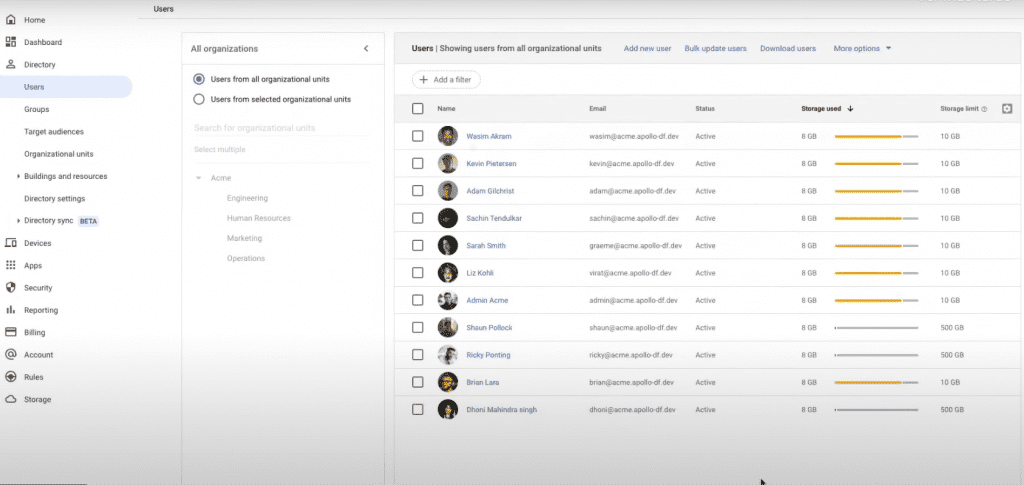
Task: Click Kevin Pietersen's storage usage bar
Action: [x=876, y=163]
